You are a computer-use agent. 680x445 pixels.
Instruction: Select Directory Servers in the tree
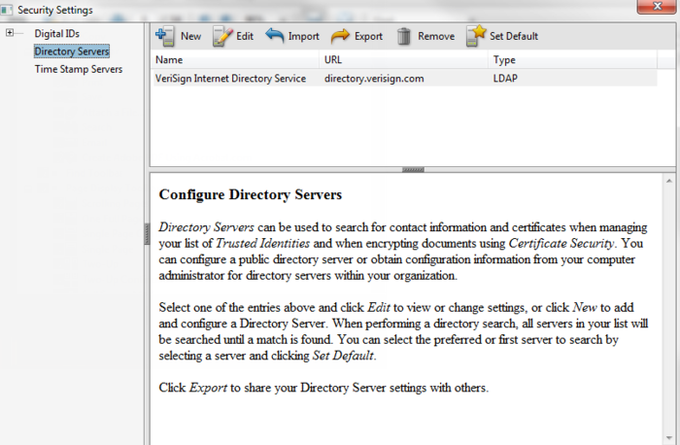(x=72, y=51)
